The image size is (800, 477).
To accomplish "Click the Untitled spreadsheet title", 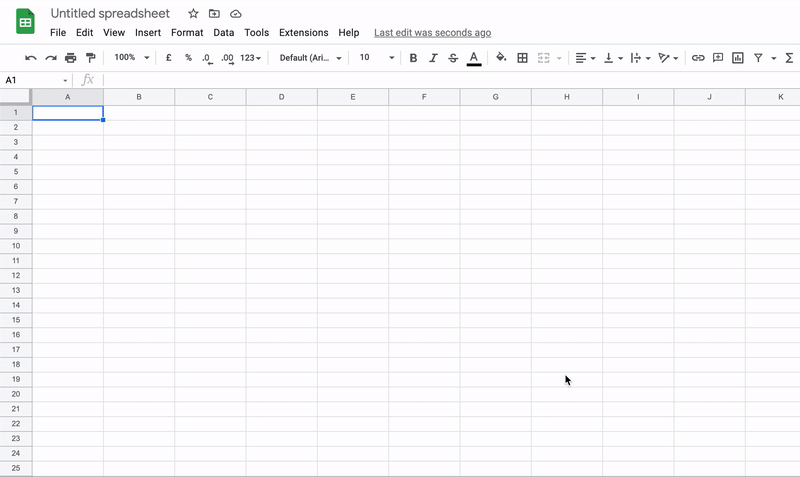I will (110, 14).
